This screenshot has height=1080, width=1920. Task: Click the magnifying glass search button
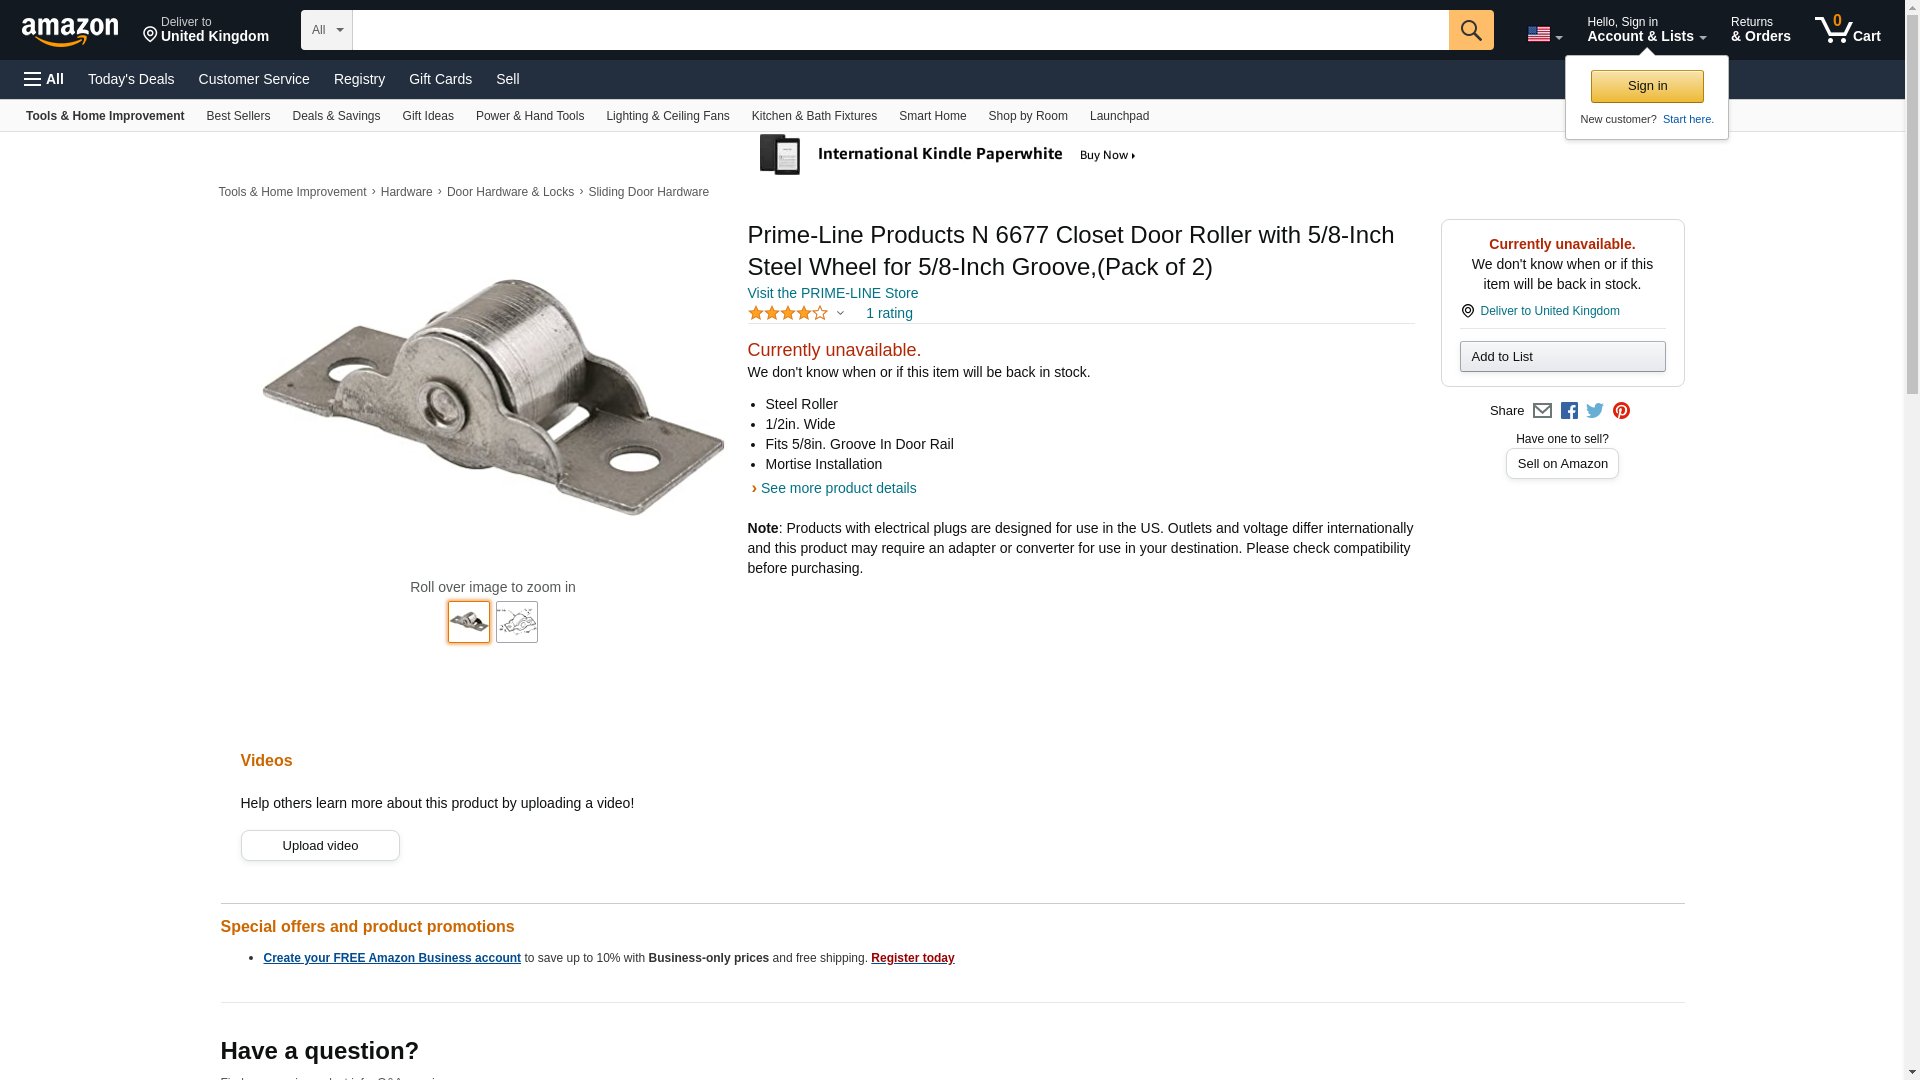coord(1470,30)
